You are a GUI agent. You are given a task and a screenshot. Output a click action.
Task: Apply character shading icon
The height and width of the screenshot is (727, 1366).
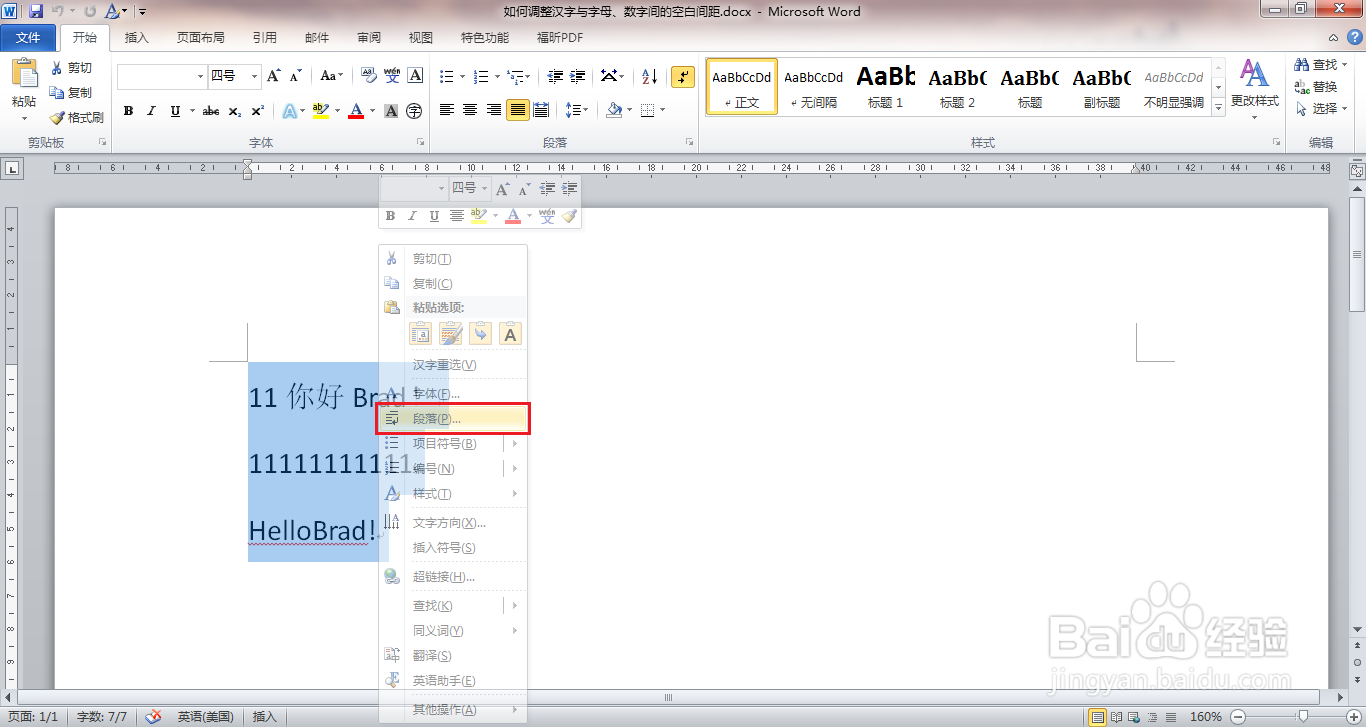point(391,111)
